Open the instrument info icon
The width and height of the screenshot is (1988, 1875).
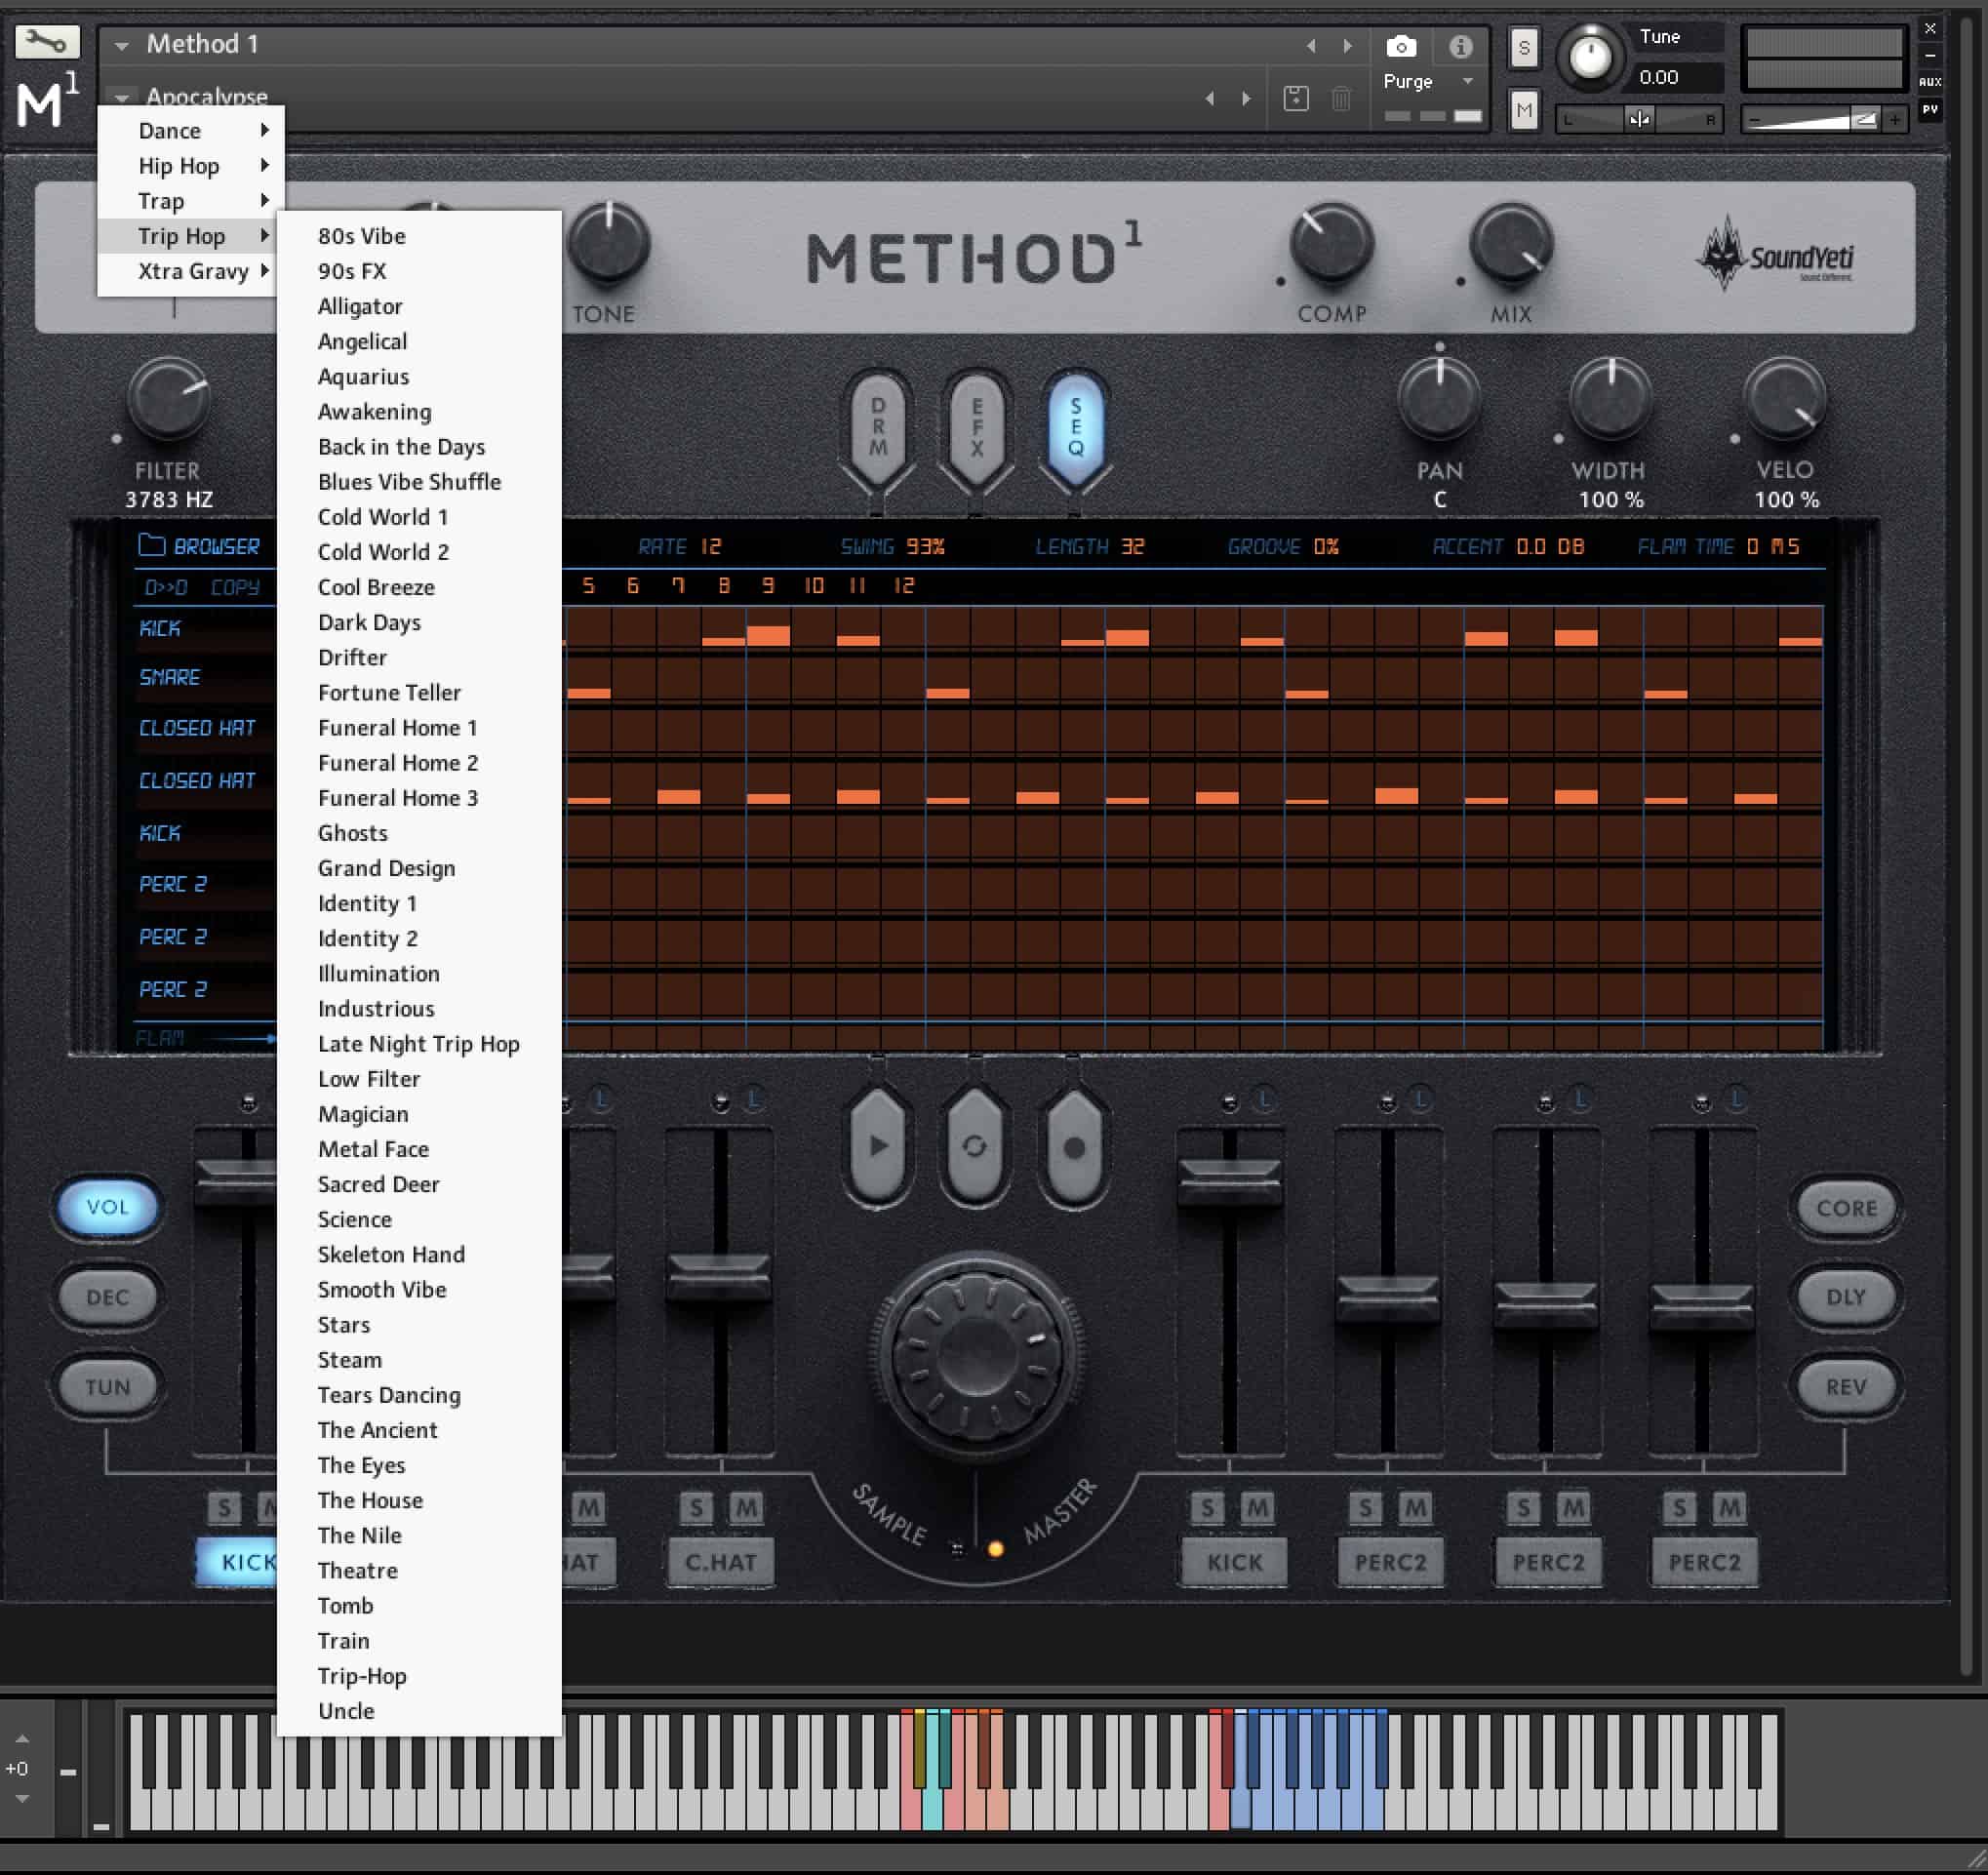1460,46
